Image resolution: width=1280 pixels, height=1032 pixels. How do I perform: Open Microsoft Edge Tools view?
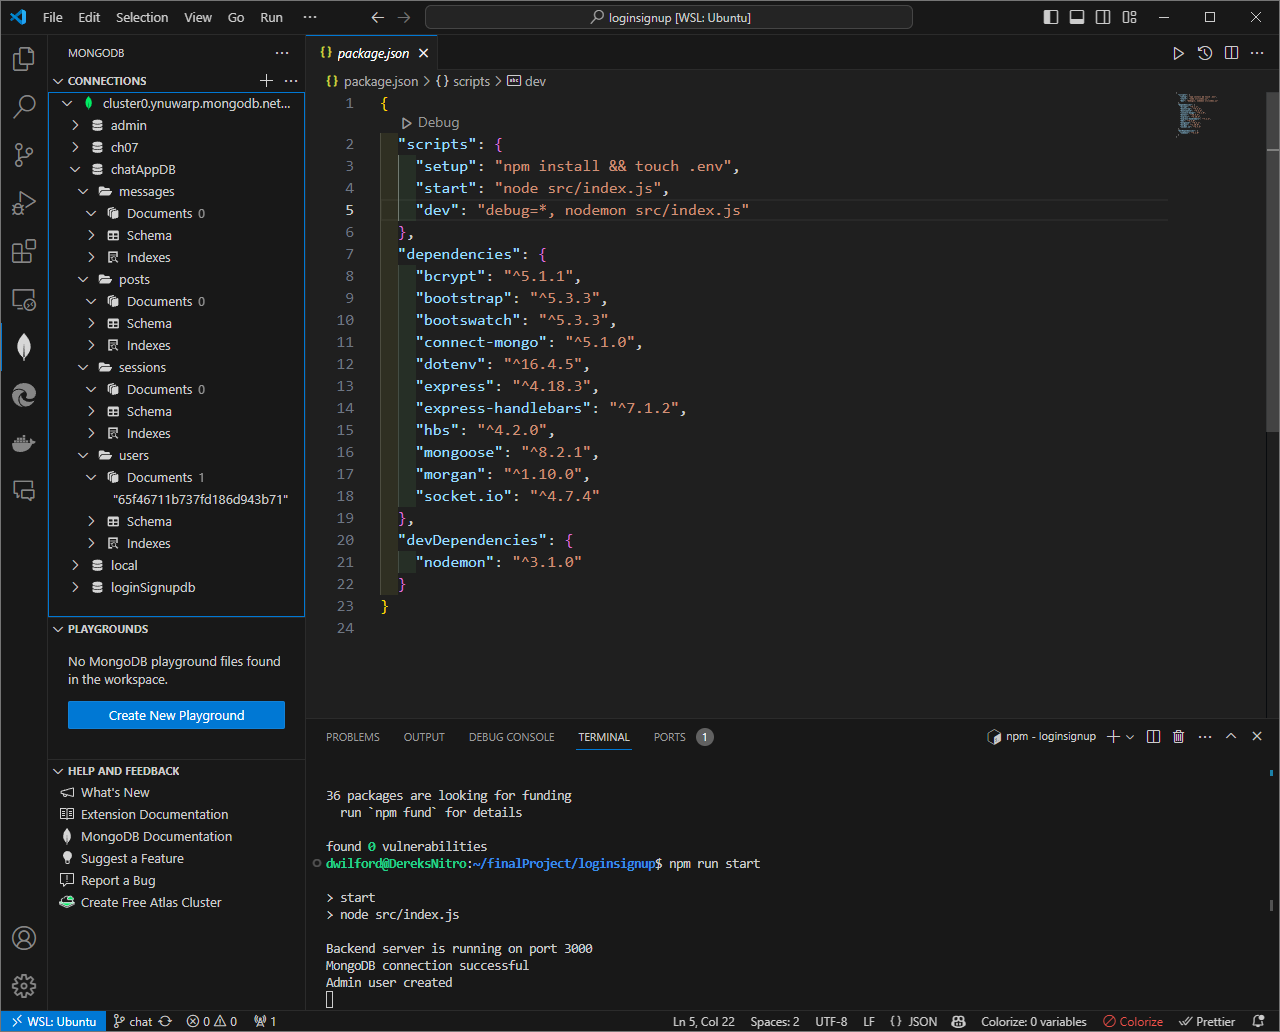(x=24, y=395)
